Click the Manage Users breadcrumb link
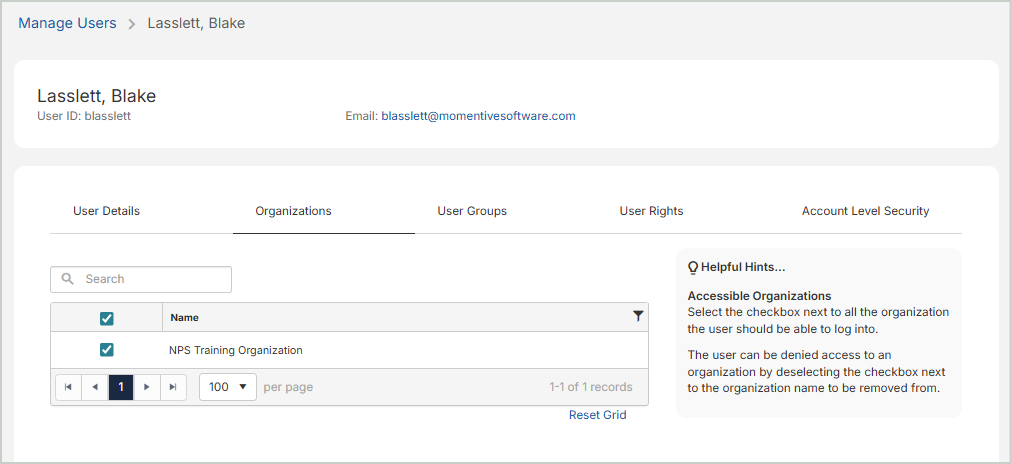1011x464 pixels. pyautogui.click(x=67, y=23)
